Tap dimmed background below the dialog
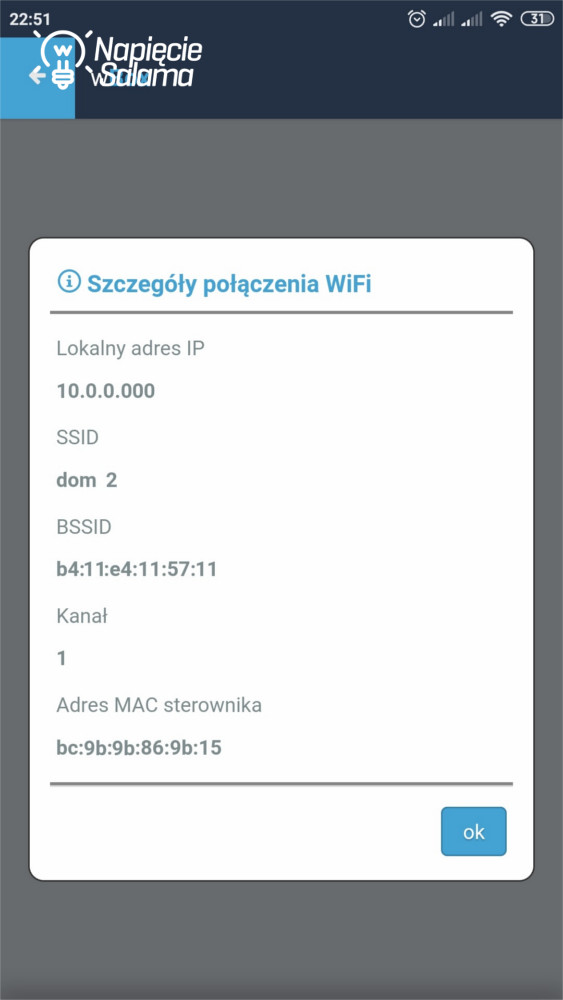Image resolution: width=563 pixels, height=1000 pixels. 281,938
